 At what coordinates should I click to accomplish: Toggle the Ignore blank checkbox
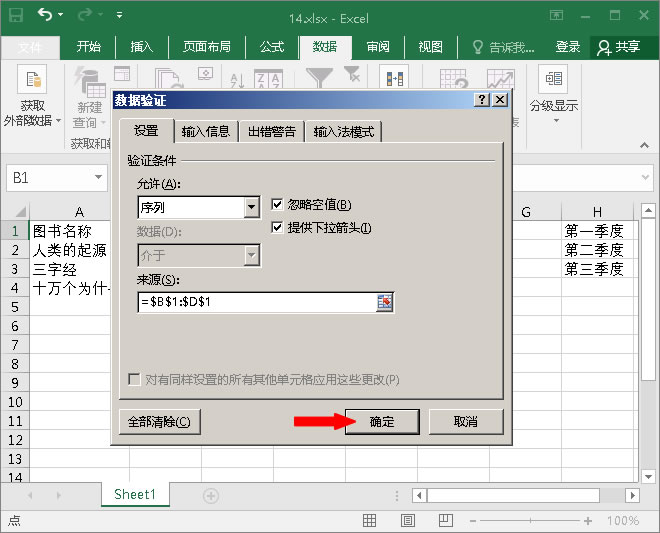click(x=278, y=205)
